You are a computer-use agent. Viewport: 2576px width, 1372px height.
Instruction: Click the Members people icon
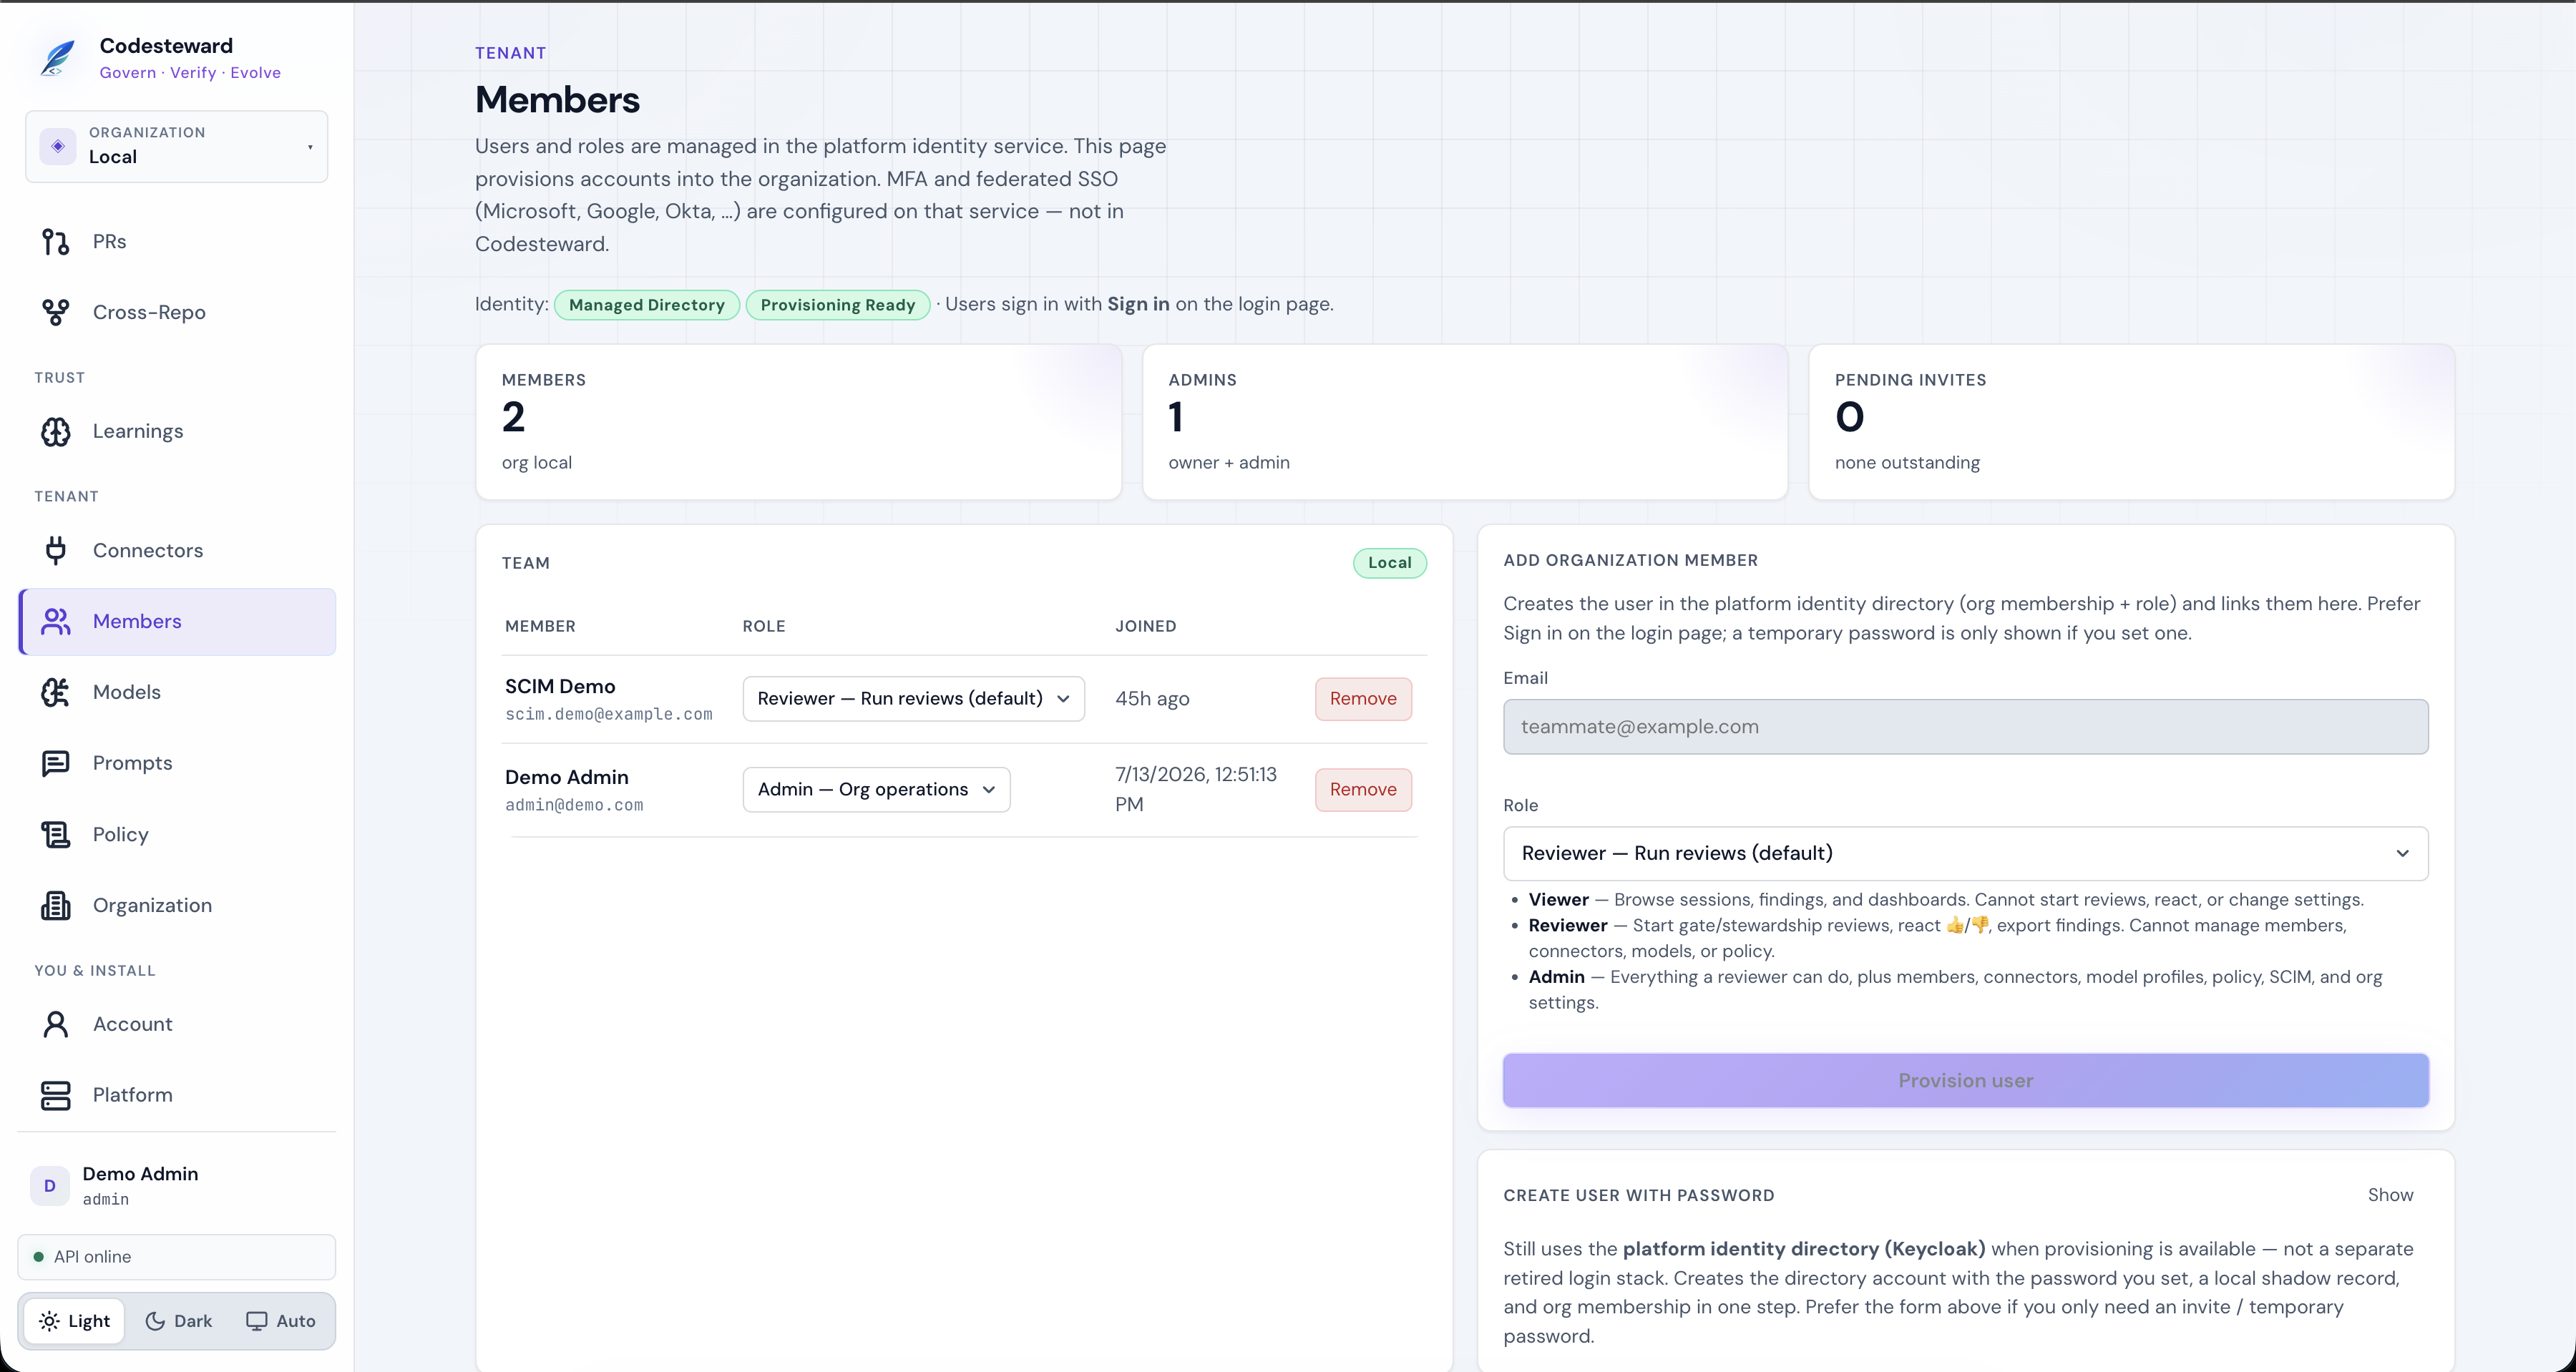(x=55, y=622)
